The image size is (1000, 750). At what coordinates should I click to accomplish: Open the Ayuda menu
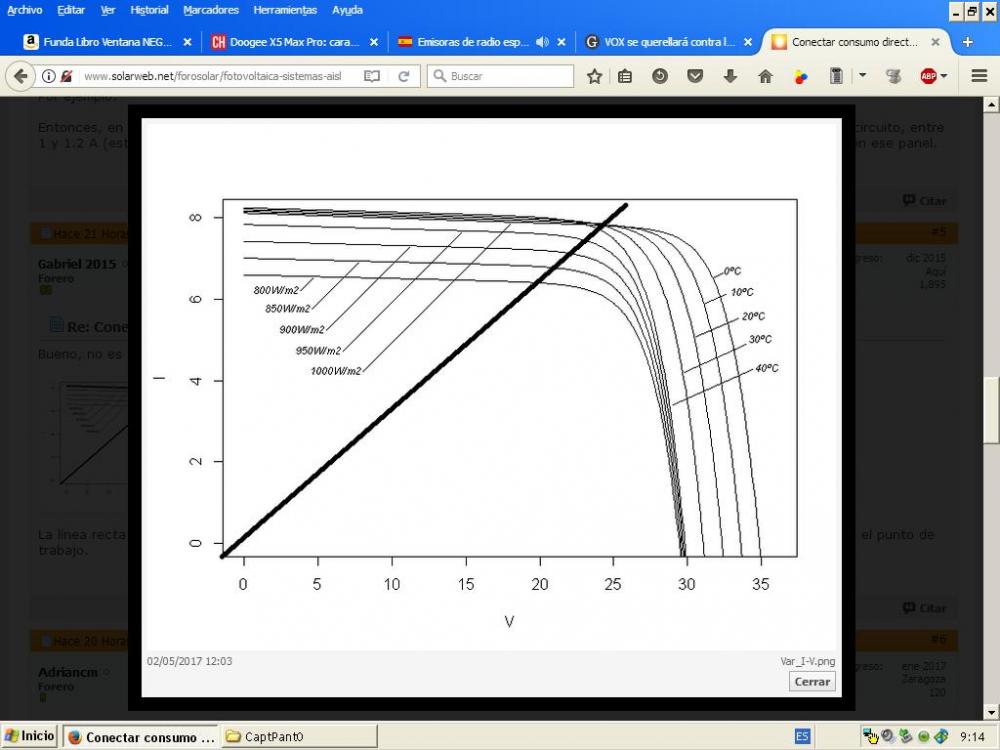point(347,10)
